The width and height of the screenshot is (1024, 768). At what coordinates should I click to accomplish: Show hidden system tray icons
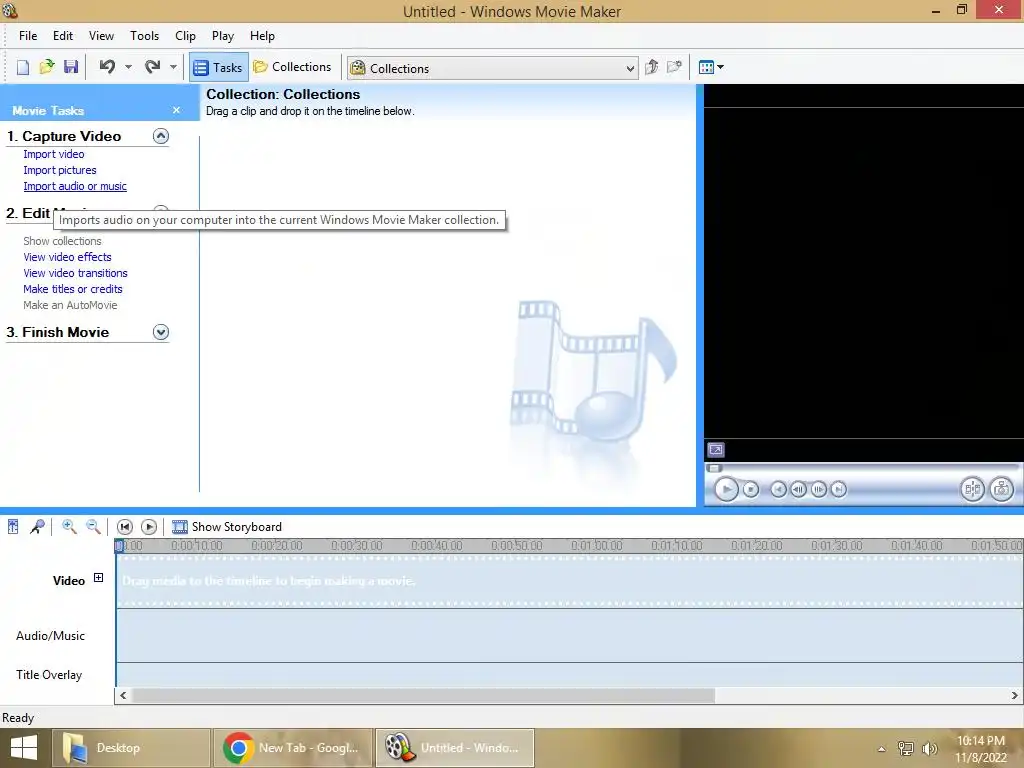(882, 749)
